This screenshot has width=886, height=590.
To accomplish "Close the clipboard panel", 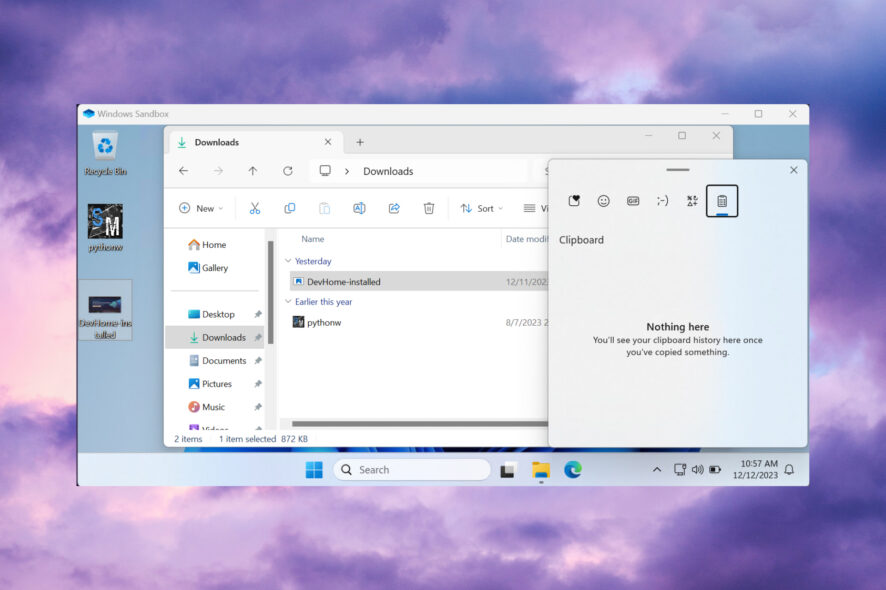I will (x=793, y=170).
